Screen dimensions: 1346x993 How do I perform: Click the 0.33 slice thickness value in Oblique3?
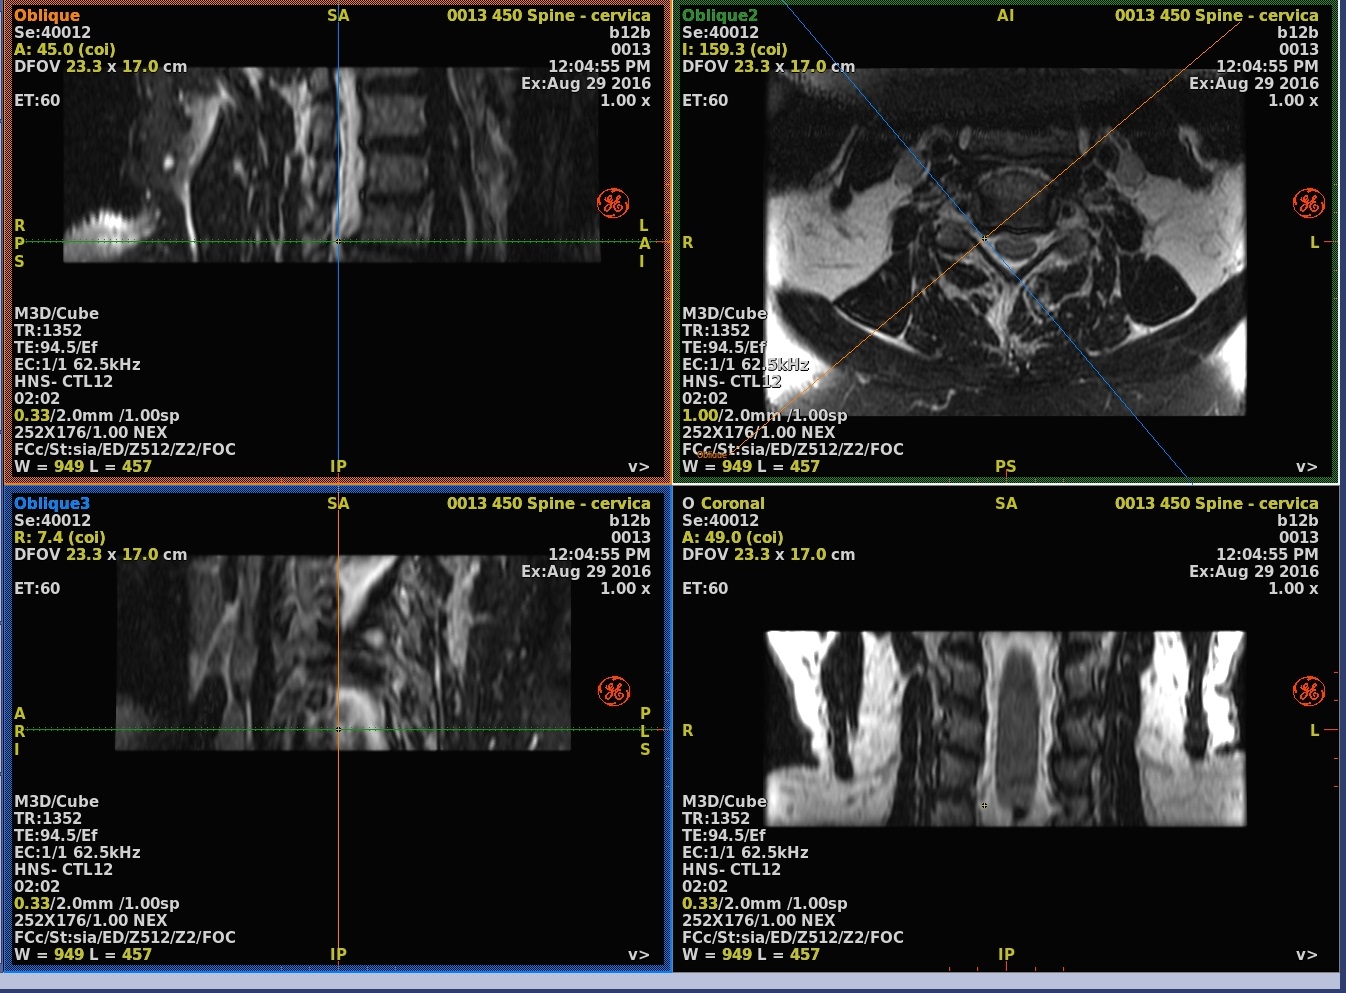32,903
